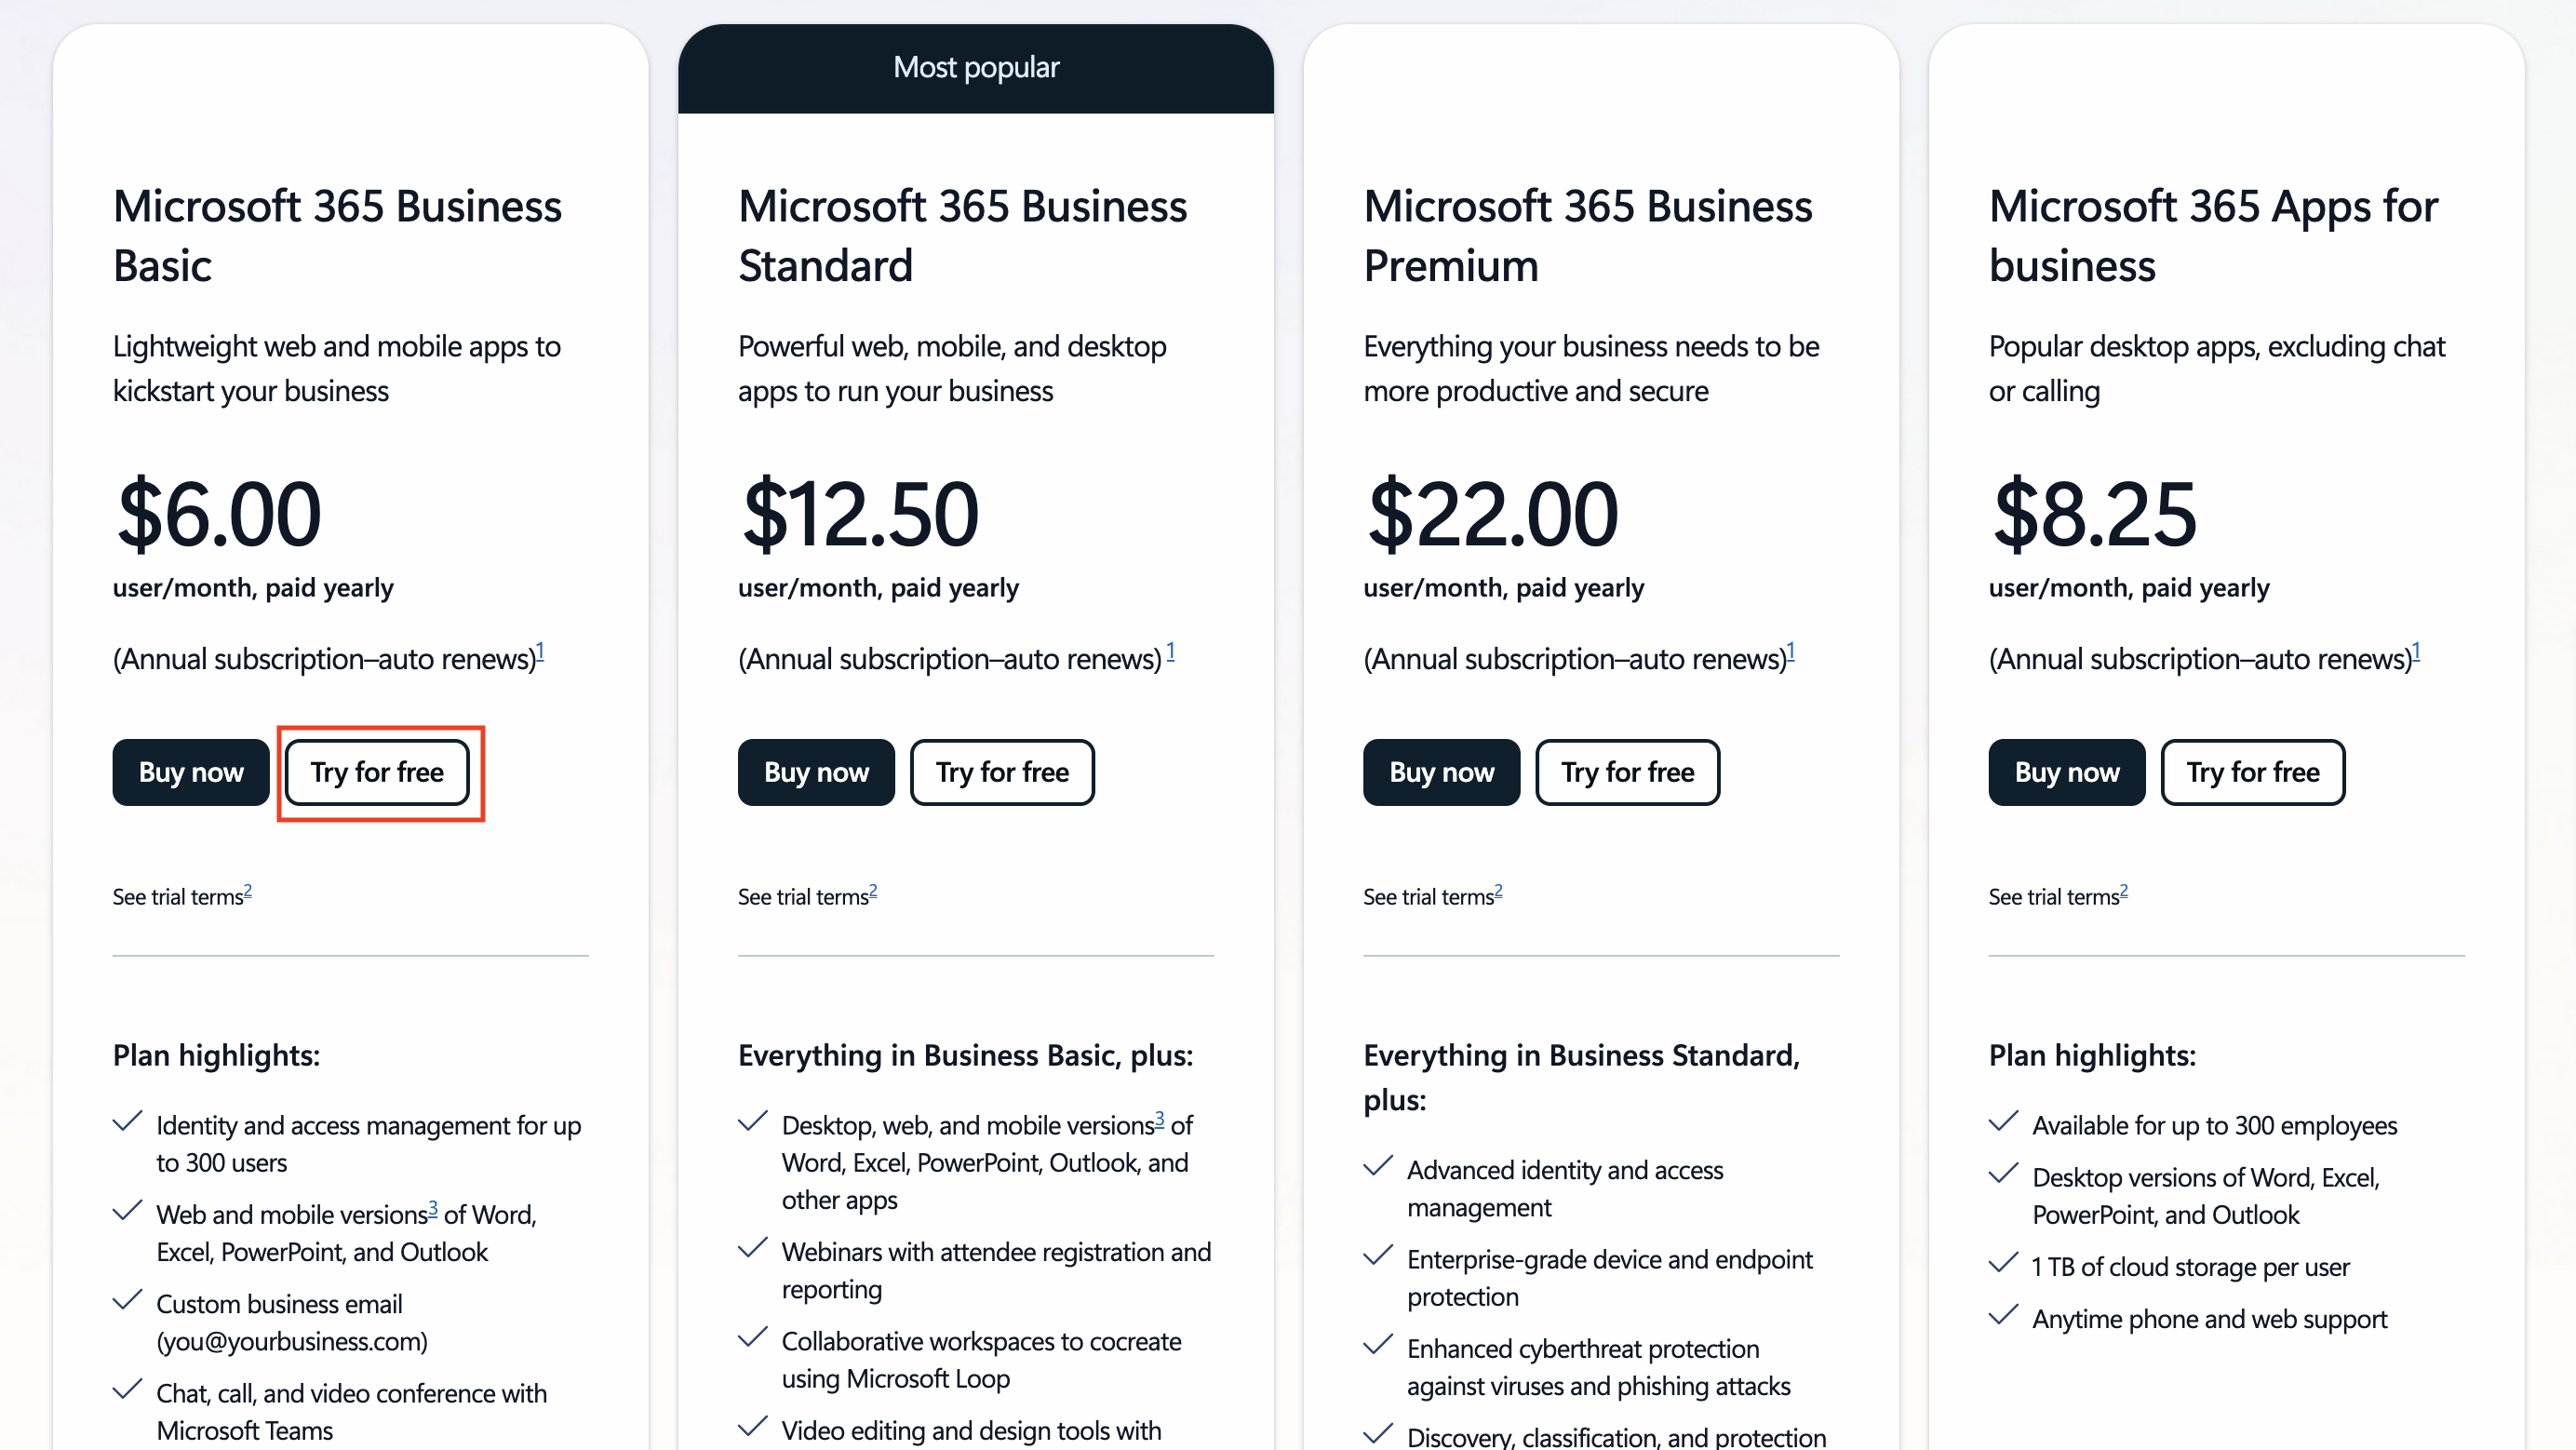This screenshot has width=2576, height=1450.
Task: Click the Most popular banner on Business Standard
Action: (x=975, y=66)
